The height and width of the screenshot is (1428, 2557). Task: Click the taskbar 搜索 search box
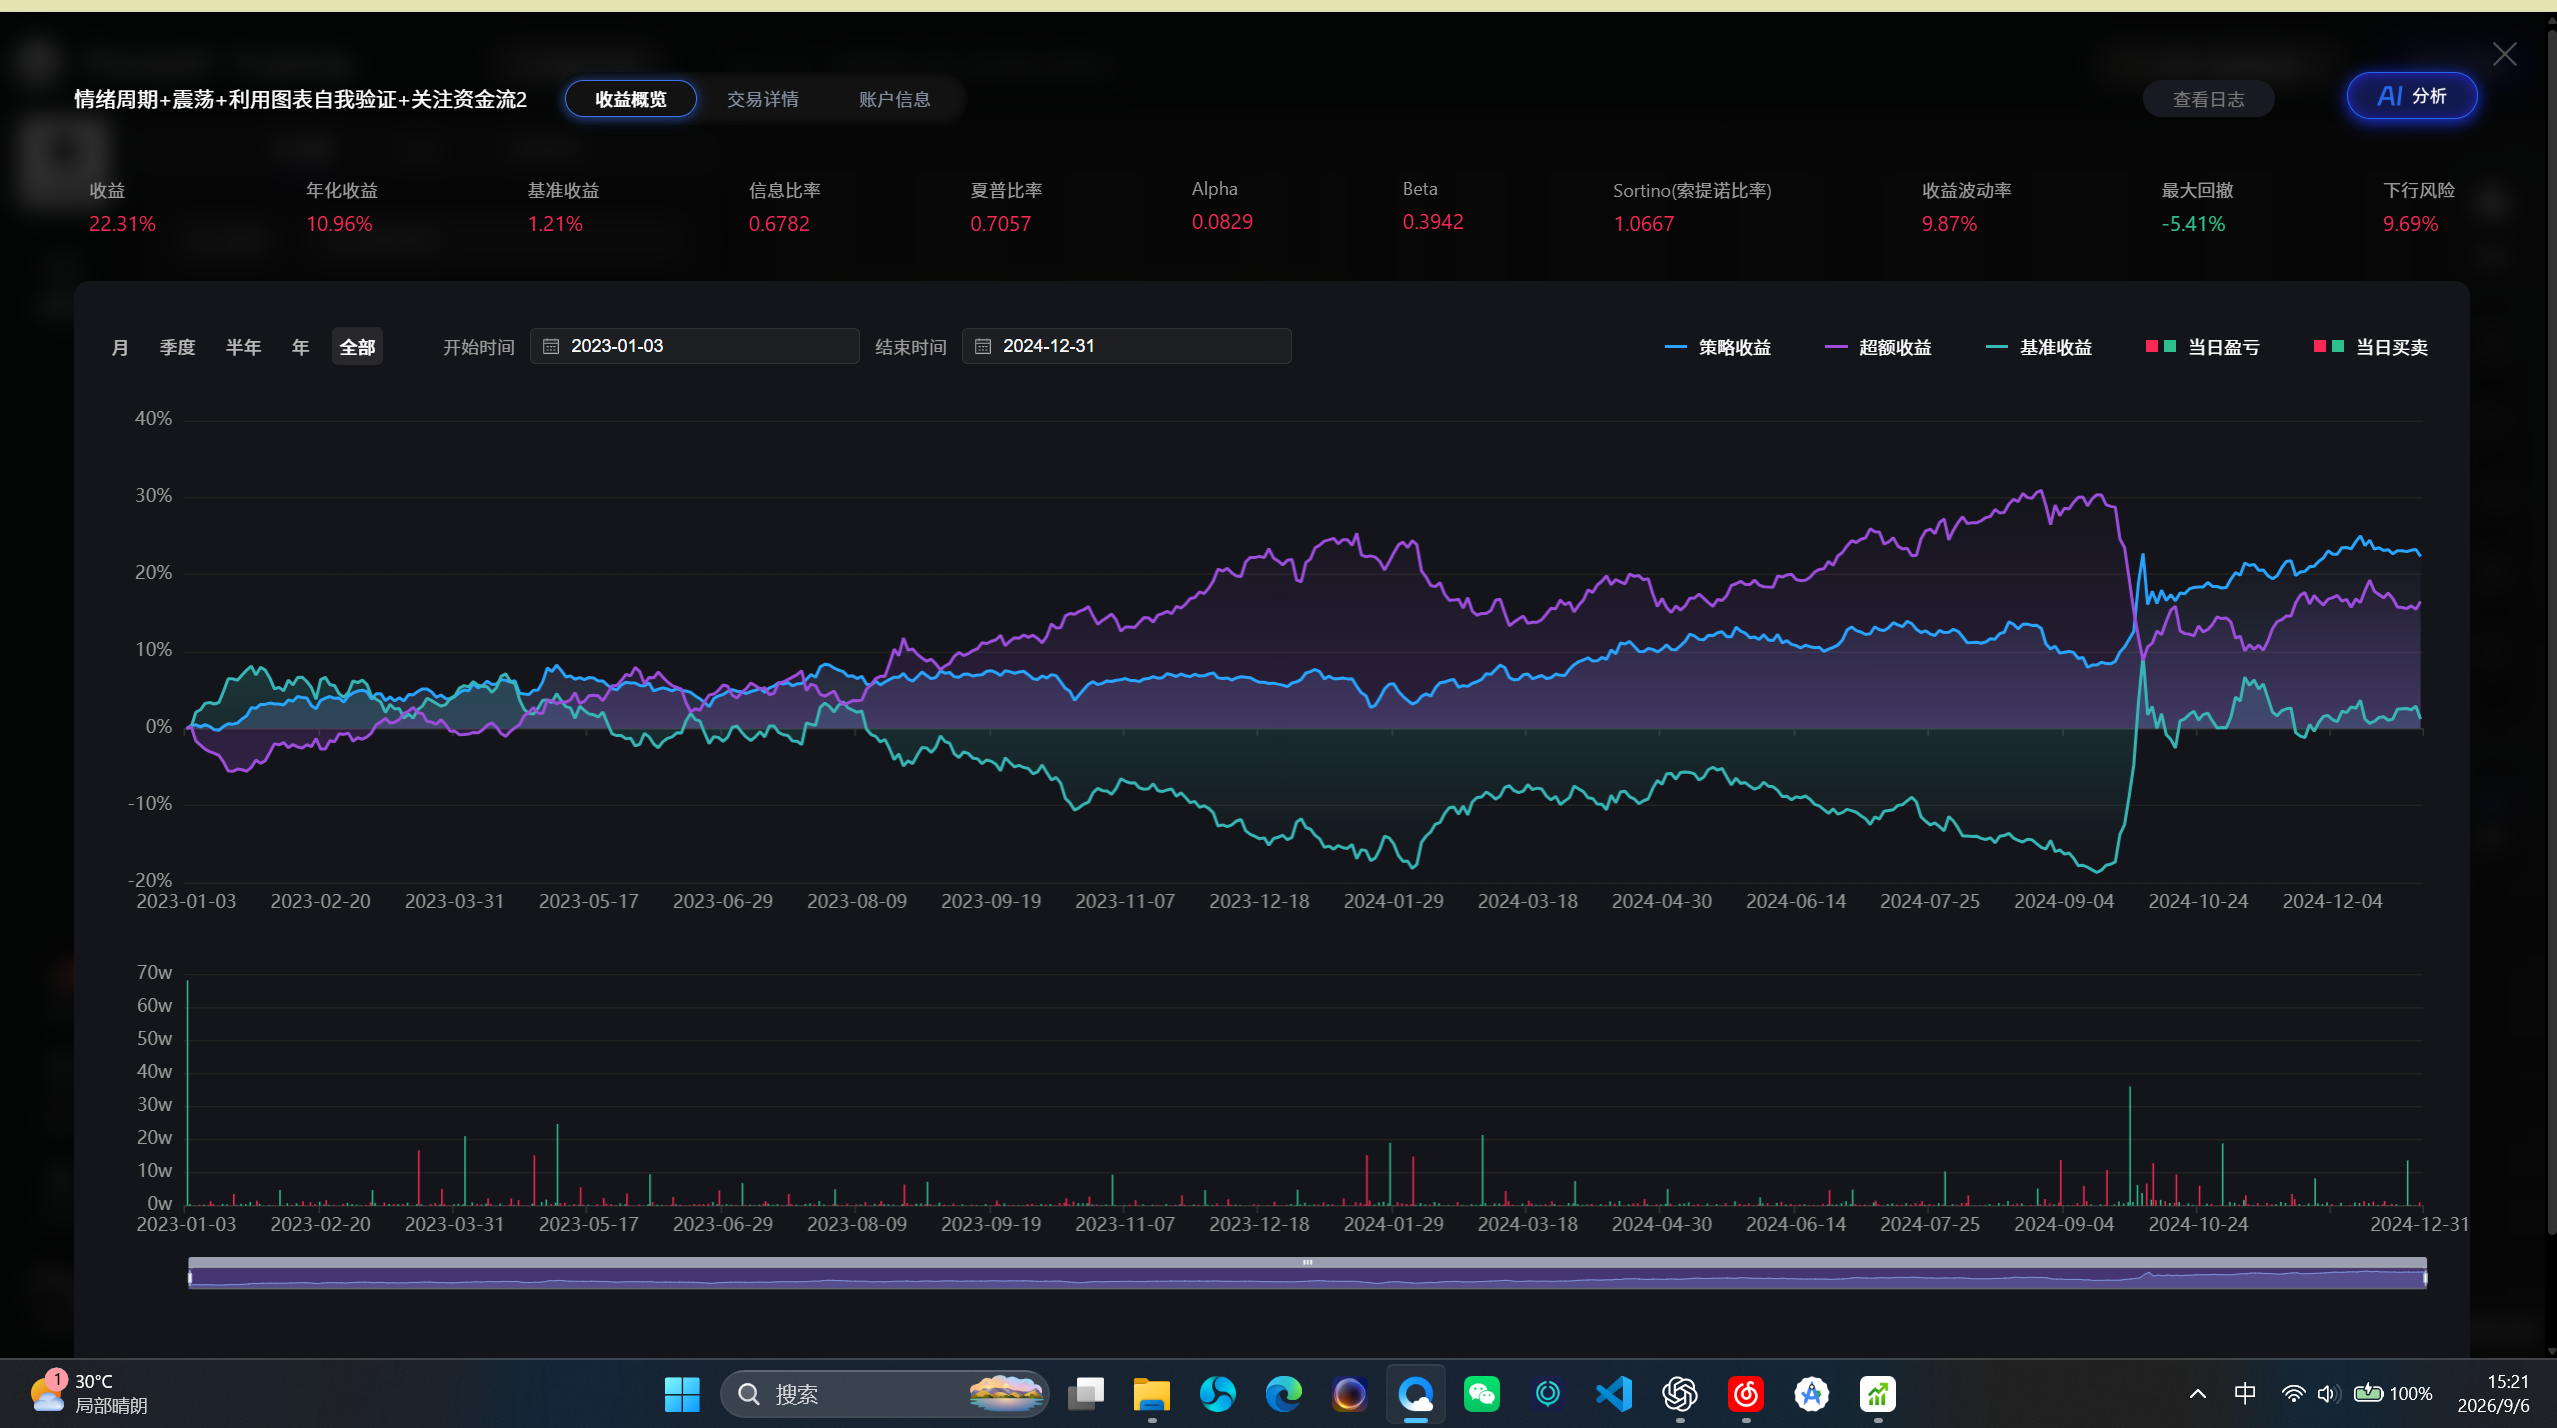click(884, 1394)
